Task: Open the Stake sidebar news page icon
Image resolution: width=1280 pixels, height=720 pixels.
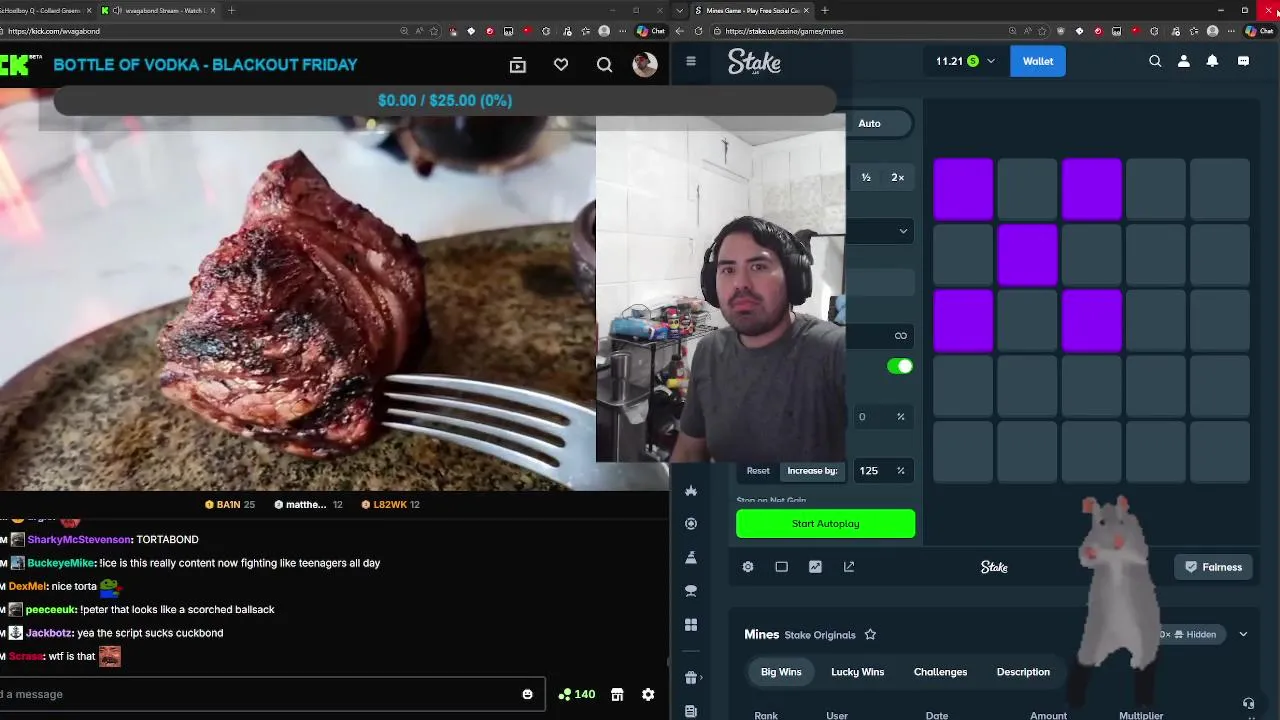Action: [x=691, y=711]
